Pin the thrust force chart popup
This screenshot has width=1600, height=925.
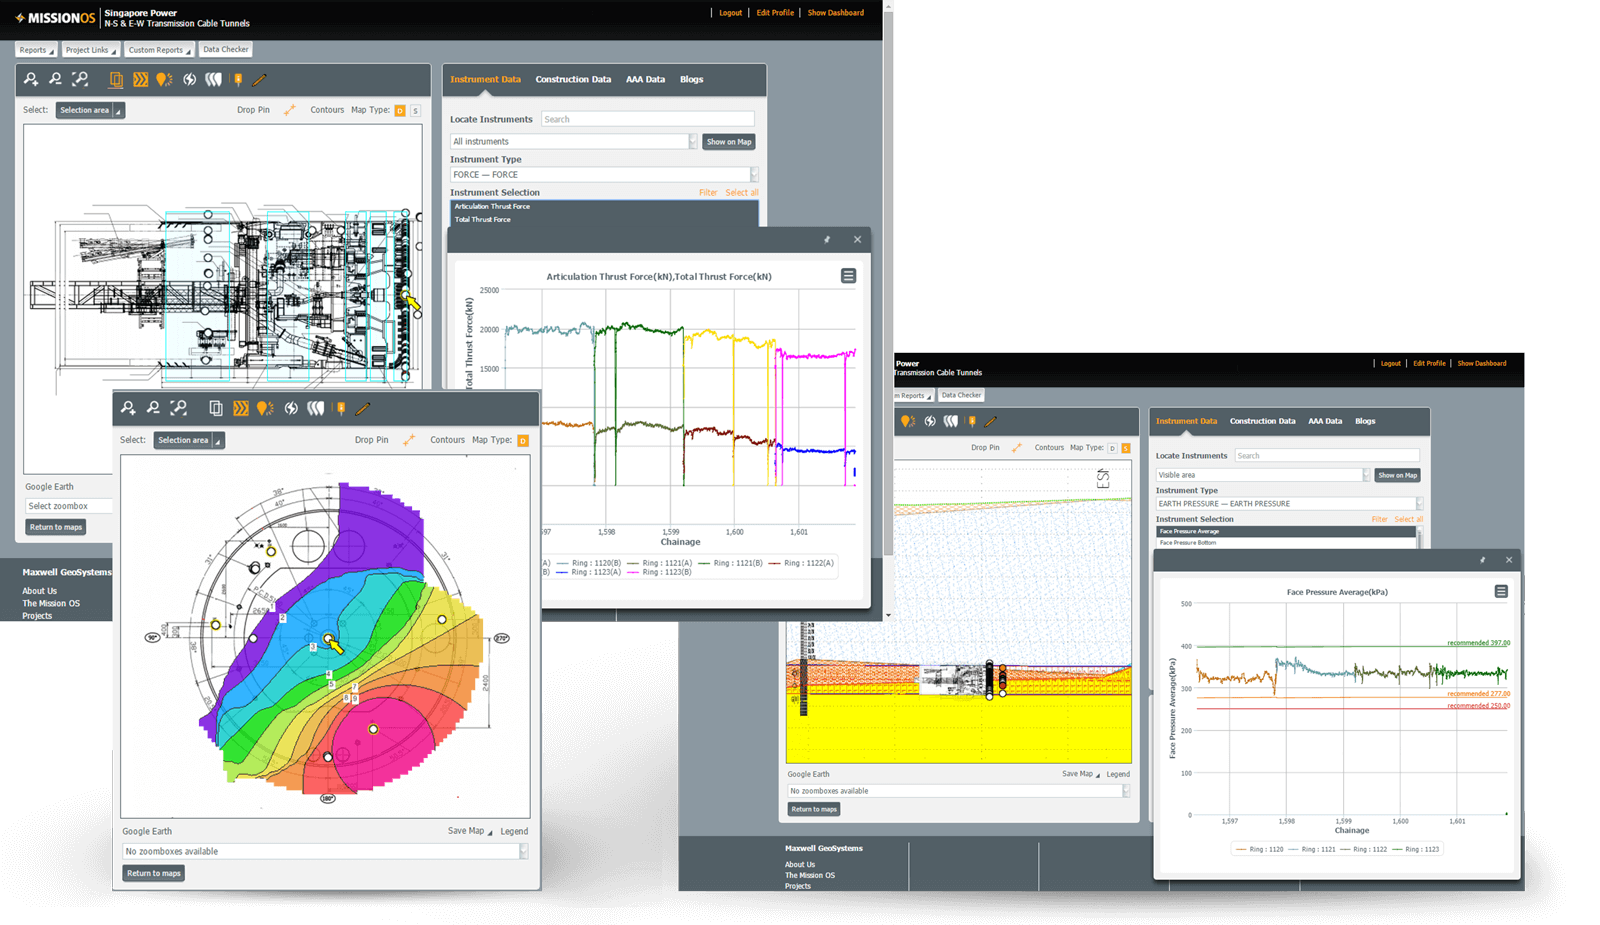(x=827, y=240)
